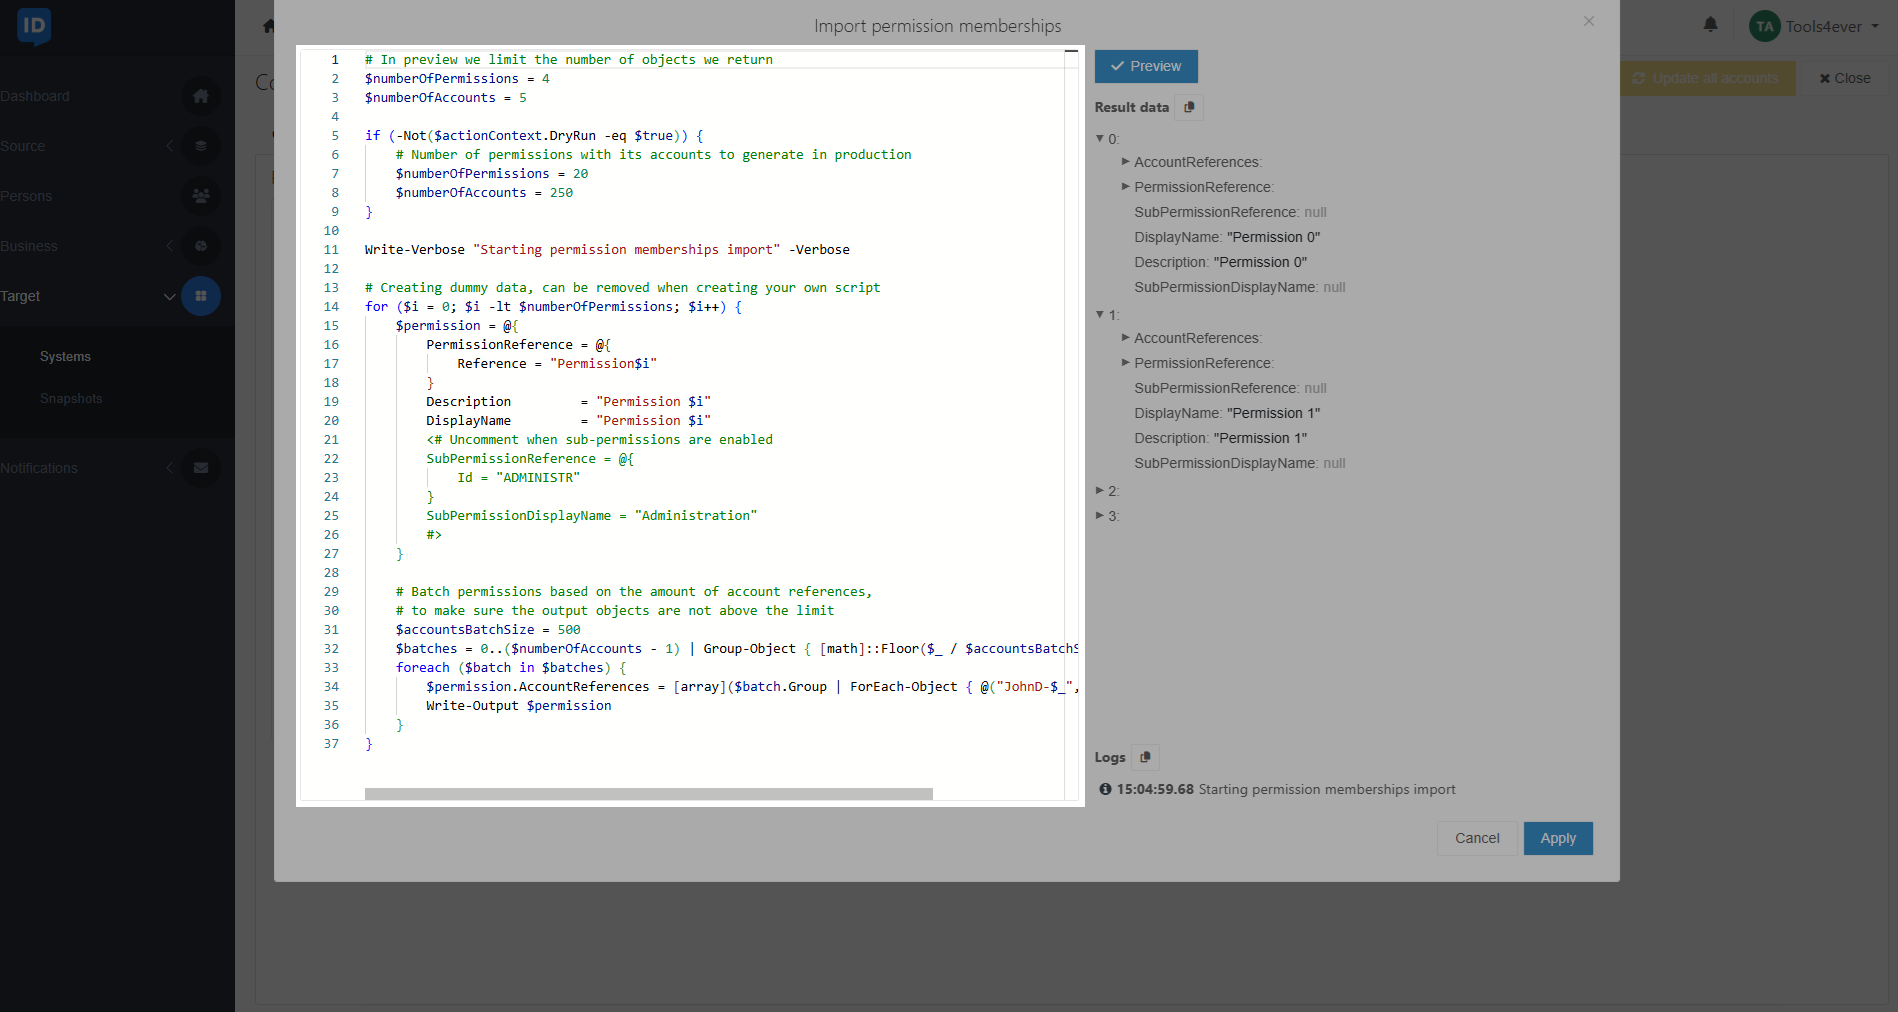Expand PermissionReference under item 1
Screen dimensions: 1898x1012
tap(1126, 363)
